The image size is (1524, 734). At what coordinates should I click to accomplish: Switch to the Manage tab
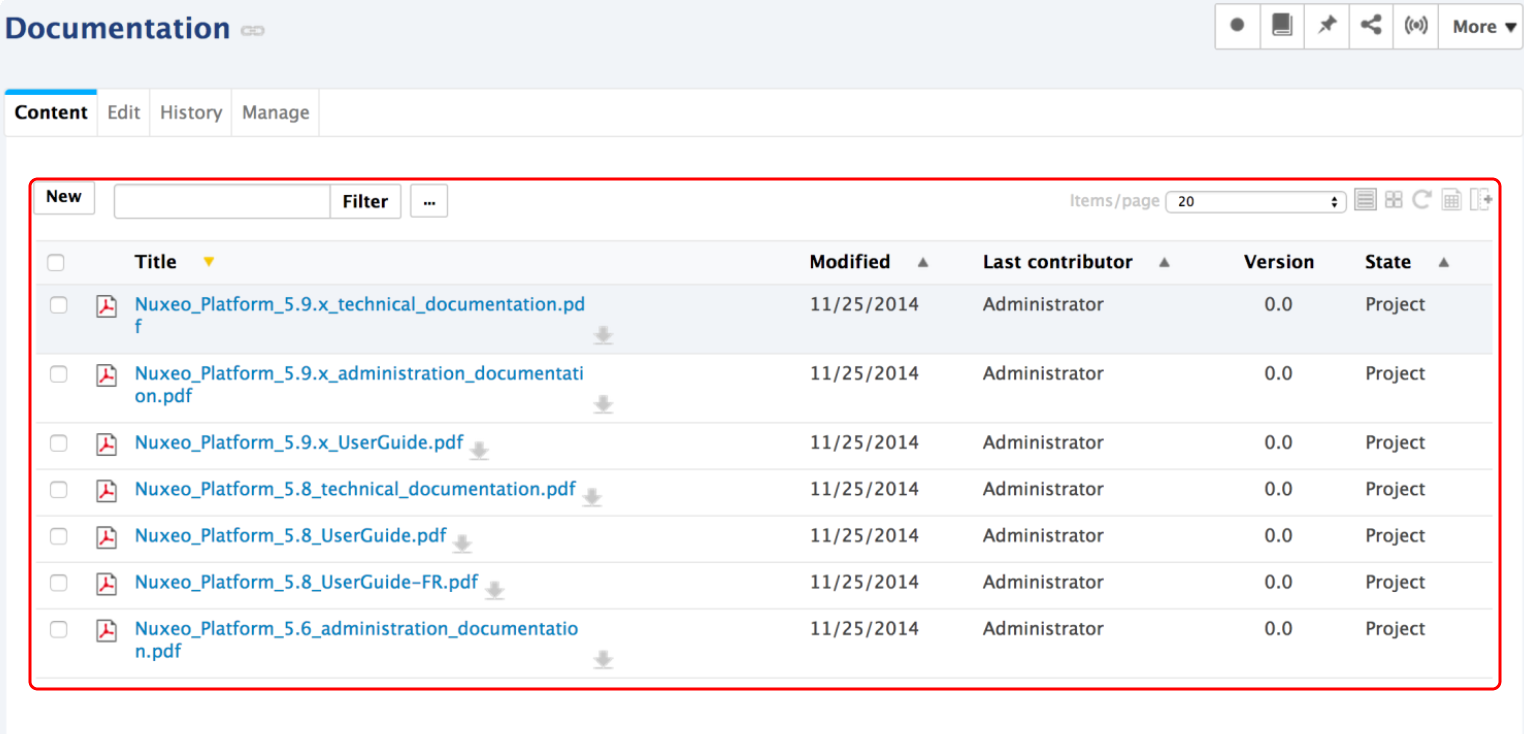[276, 112]
